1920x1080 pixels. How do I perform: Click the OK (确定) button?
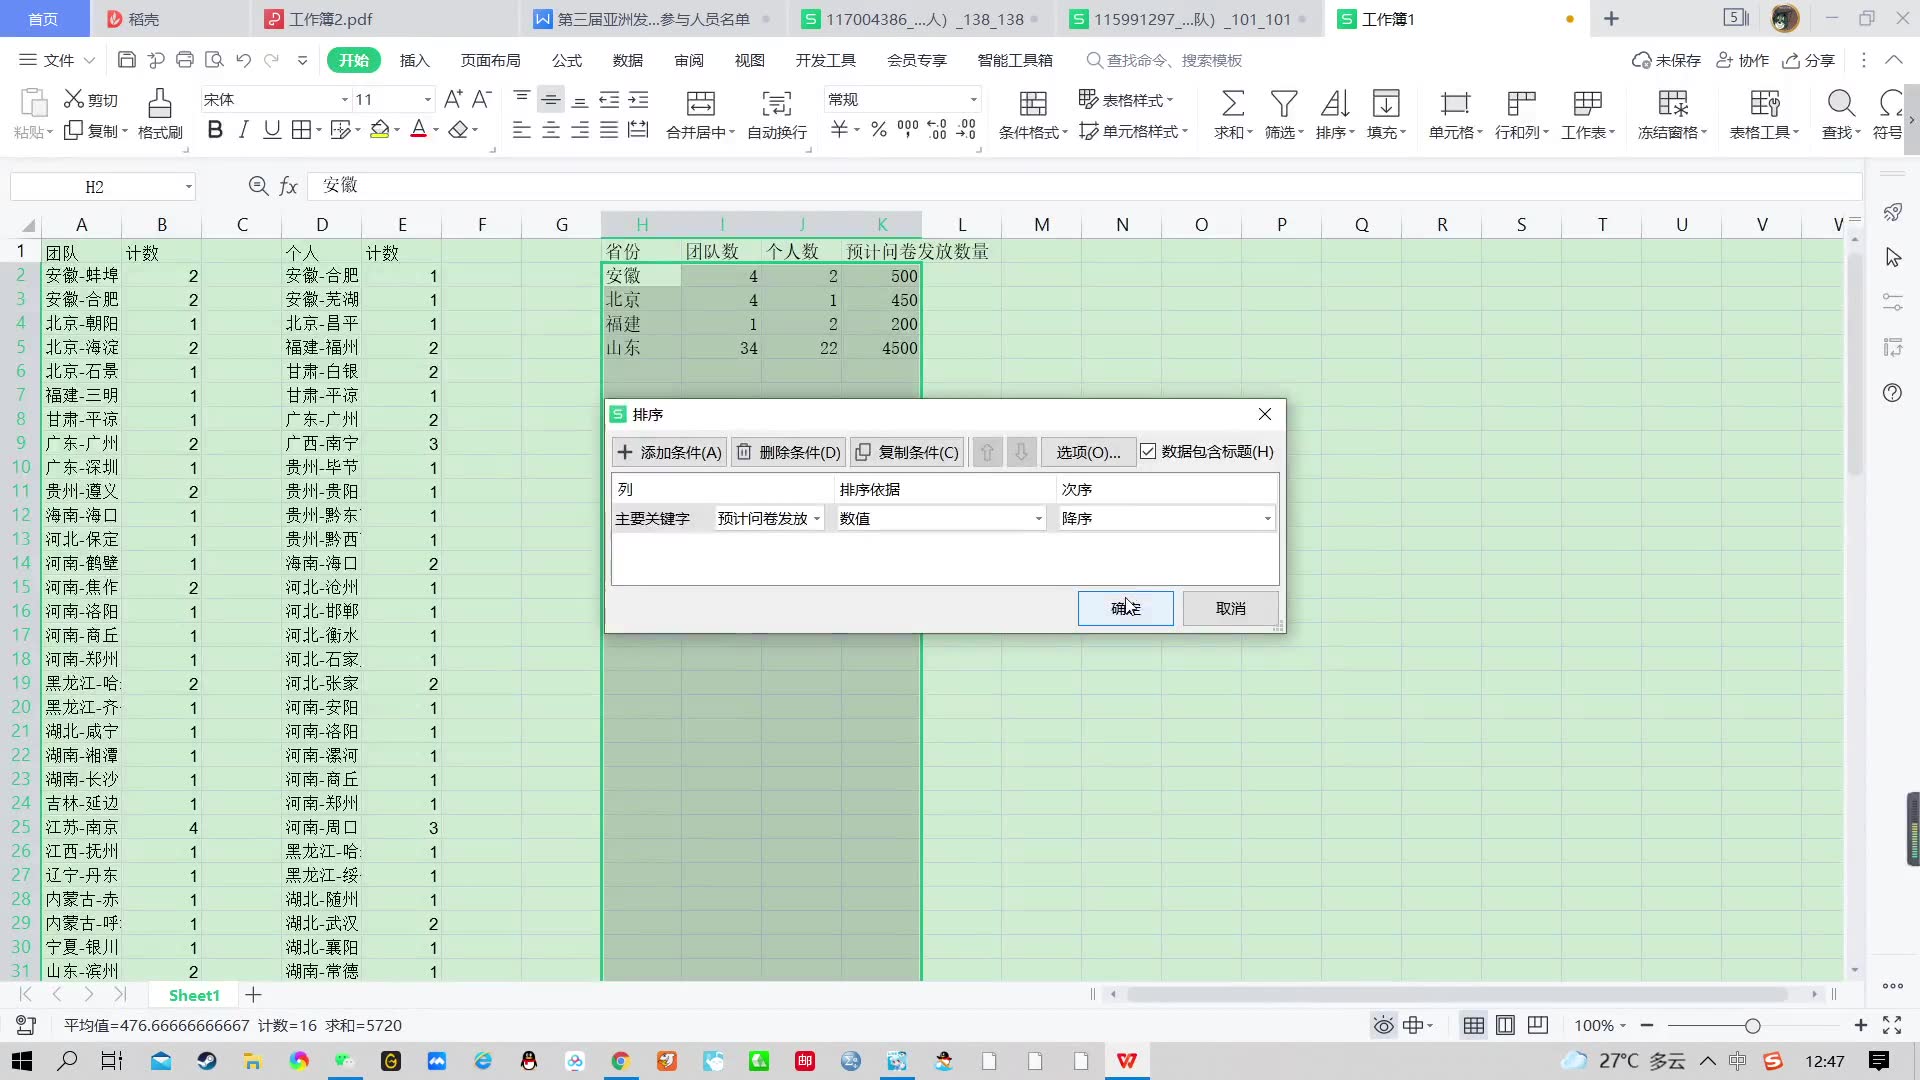click(1125, 608)
